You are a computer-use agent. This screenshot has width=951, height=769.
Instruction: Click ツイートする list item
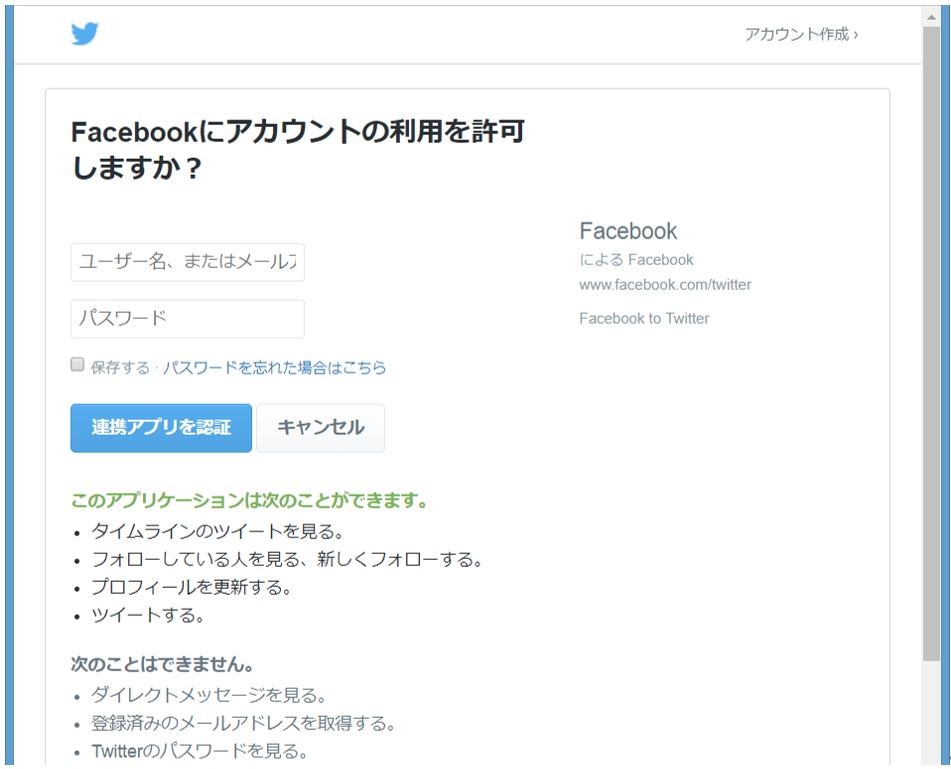tap(148, 615)
